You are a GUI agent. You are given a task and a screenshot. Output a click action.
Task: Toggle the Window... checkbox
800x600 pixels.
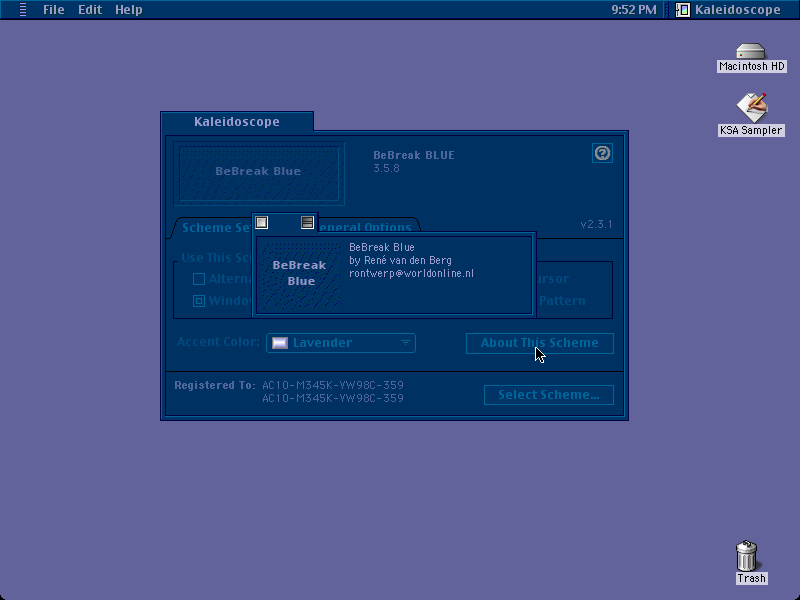coord(199,301)
